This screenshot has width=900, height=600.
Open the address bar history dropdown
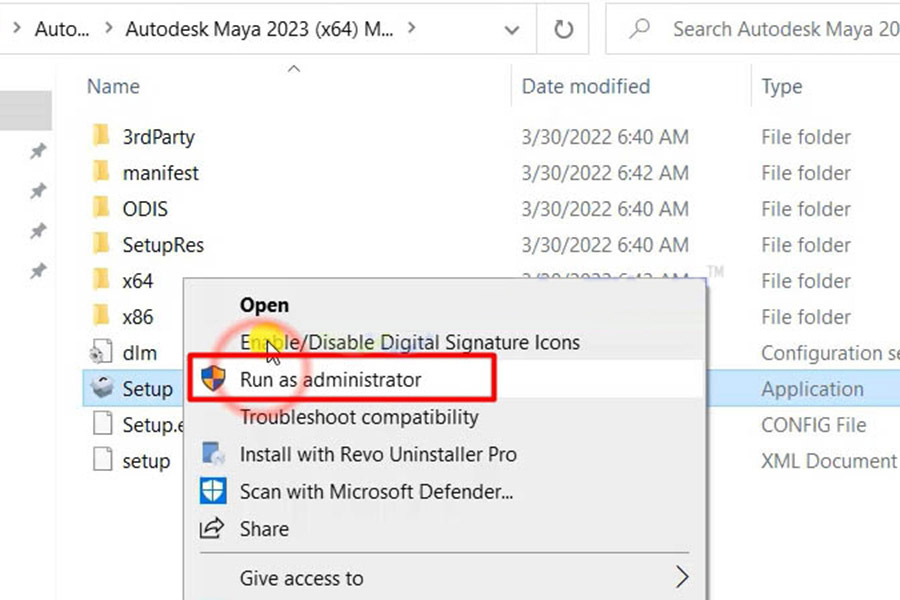coord(511,30)
